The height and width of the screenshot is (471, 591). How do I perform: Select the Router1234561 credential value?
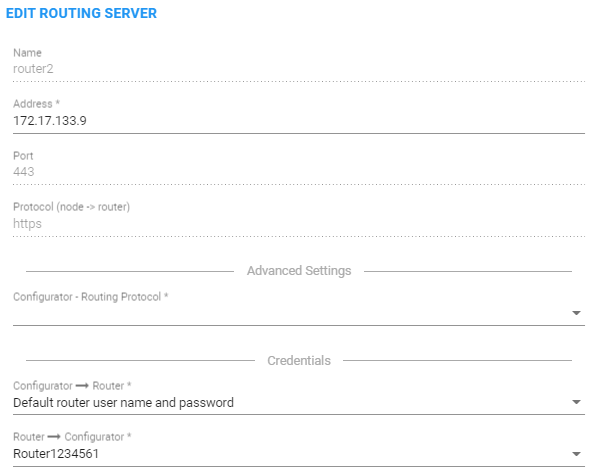tap(56, 454)
